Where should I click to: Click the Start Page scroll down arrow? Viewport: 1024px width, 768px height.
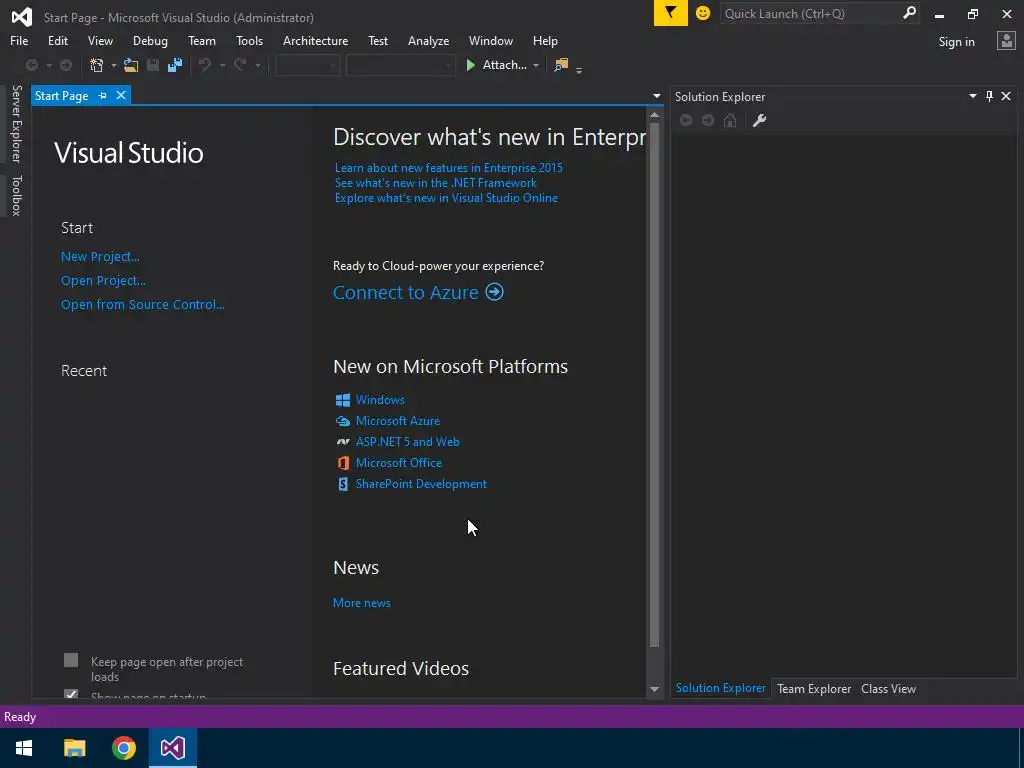coord(654,690)
